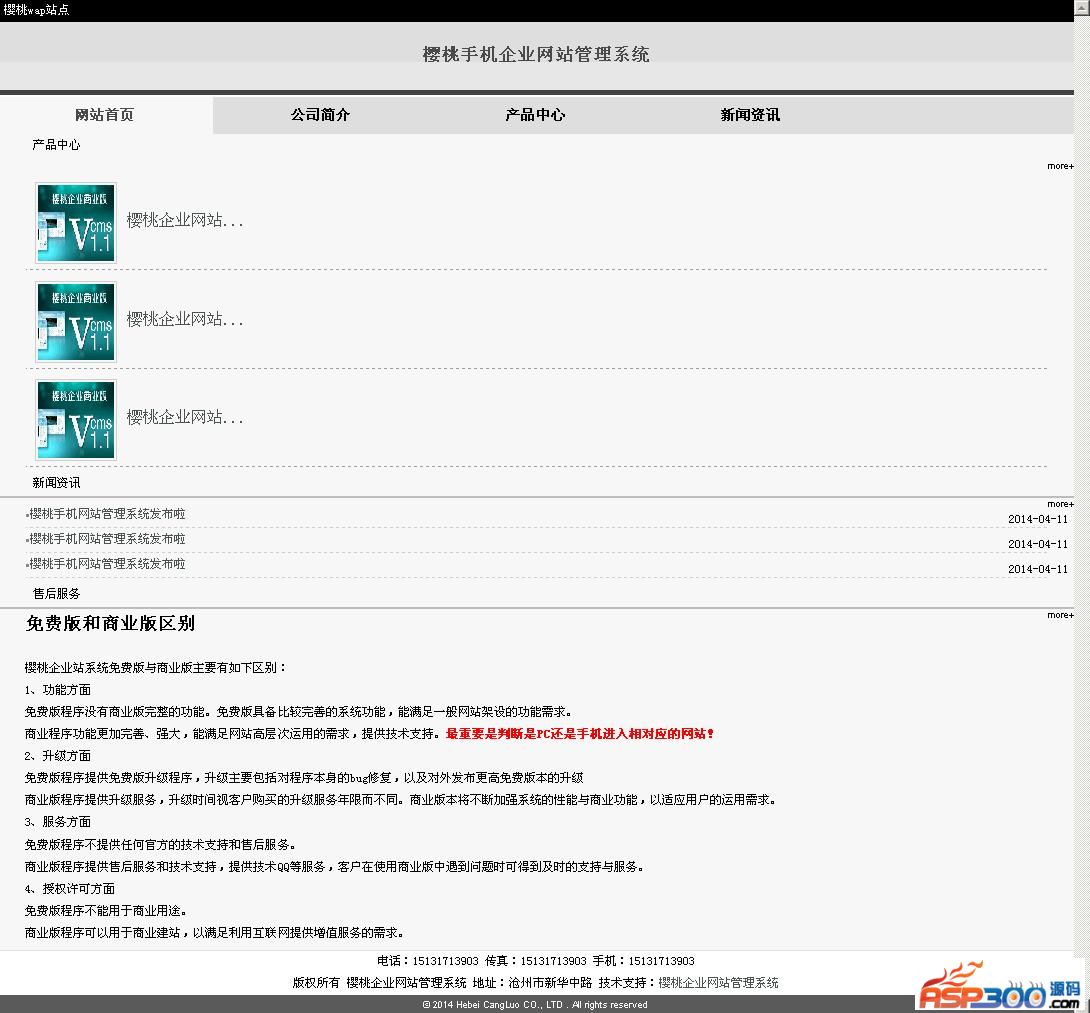This screenshot has width=1090, height=1013.
Task: Click the 免费版和商业版区别 article heading
Action: point(110,624)
